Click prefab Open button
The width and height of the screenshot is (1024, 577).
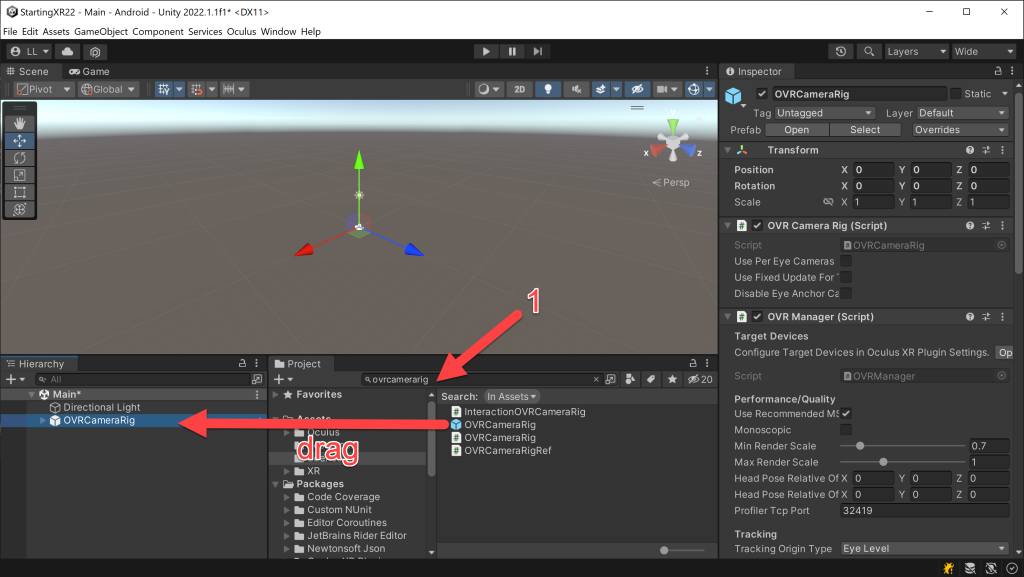click(797, 130)
